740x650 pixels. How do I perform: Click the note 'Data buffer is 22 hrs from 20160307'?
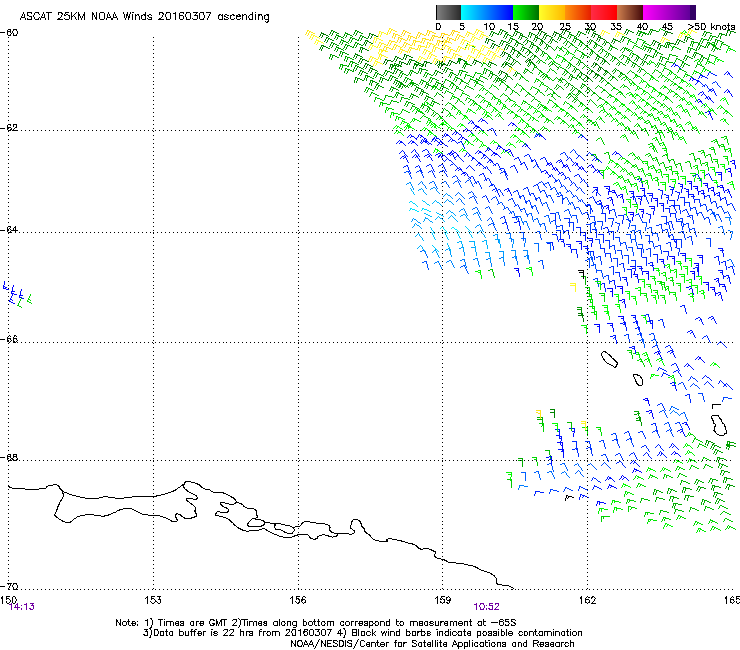coord(242,633)
